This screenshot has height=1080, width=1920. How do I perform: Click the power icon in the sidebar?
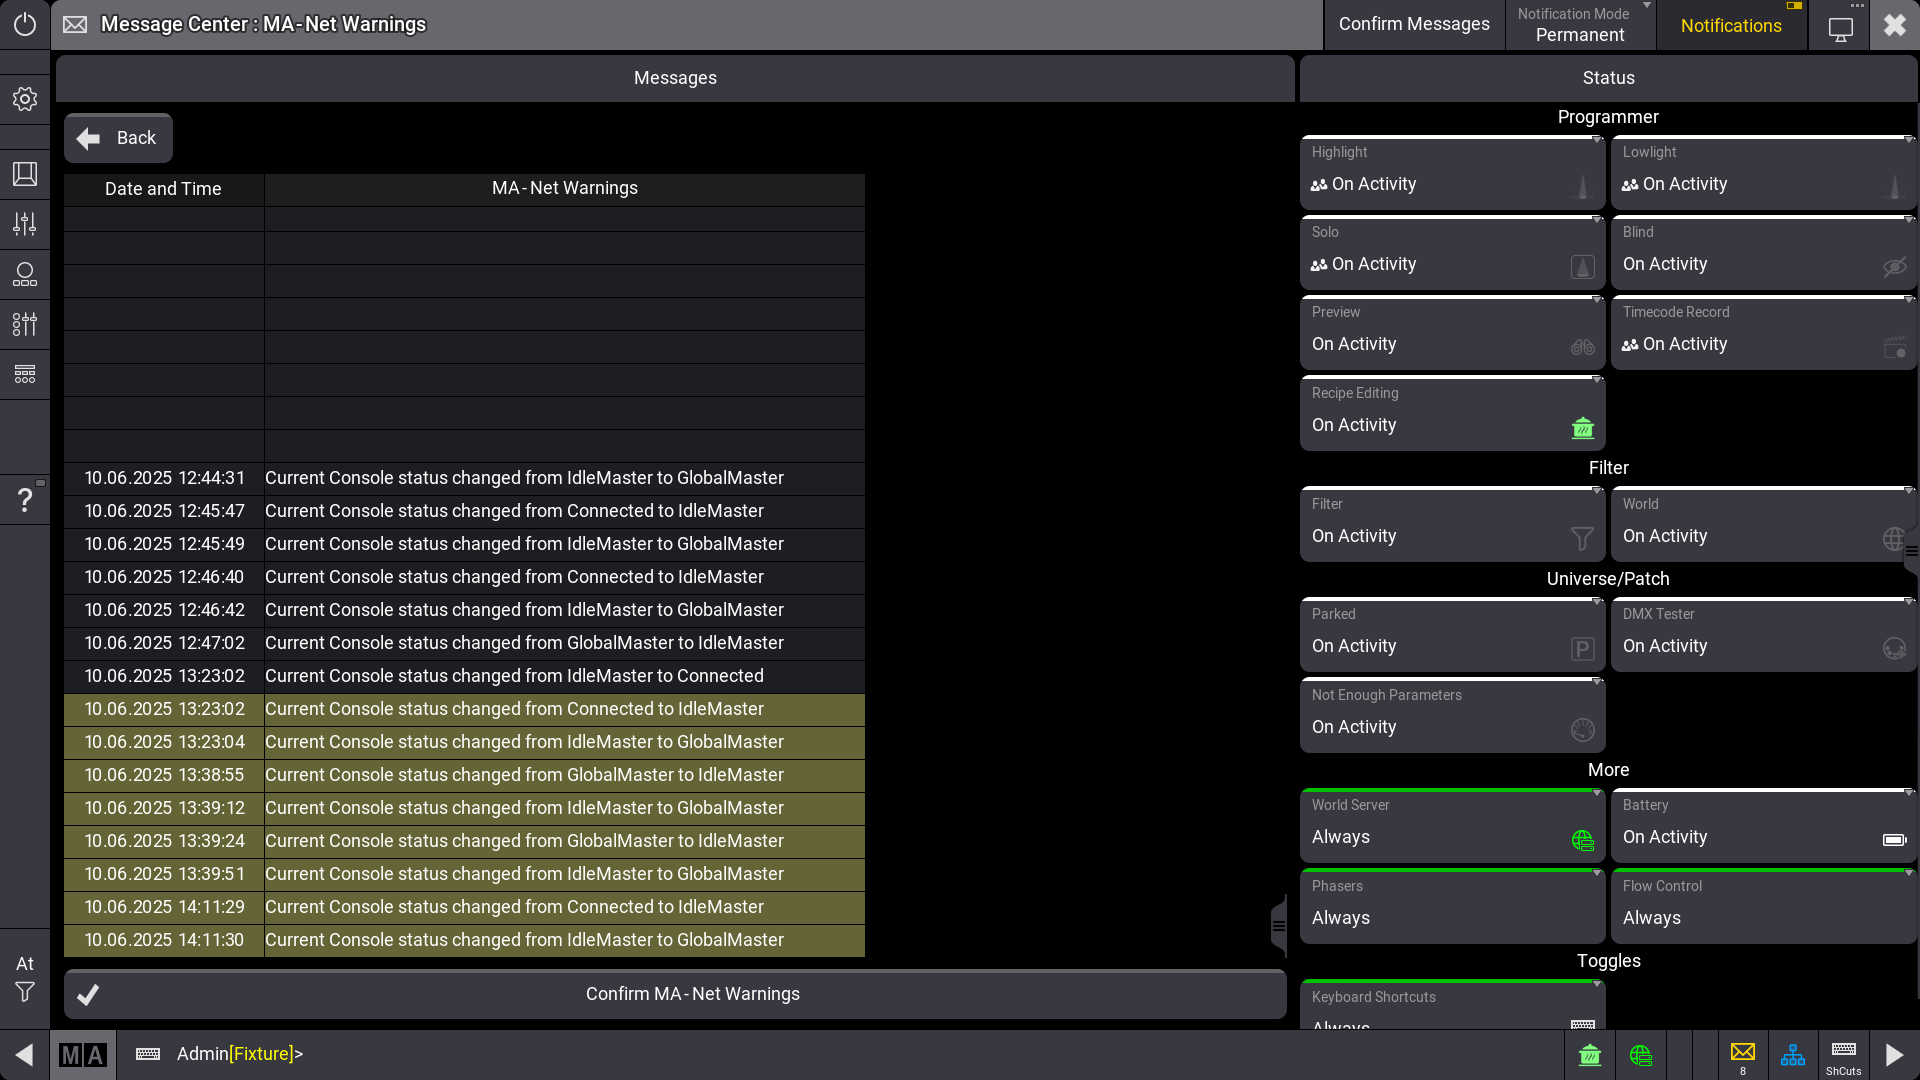tap(25, 24)
